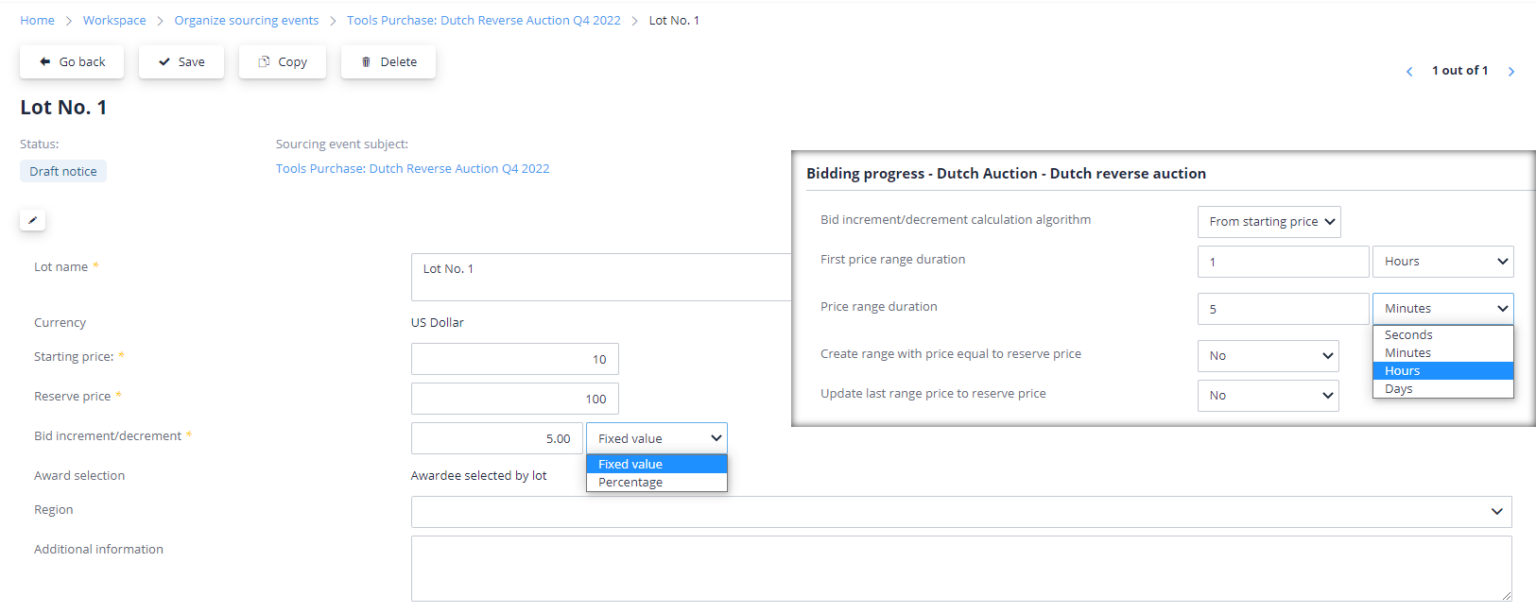Screen dimensions: 1536x613
Task: Copy the lot
Action: (x=282, y=62)
